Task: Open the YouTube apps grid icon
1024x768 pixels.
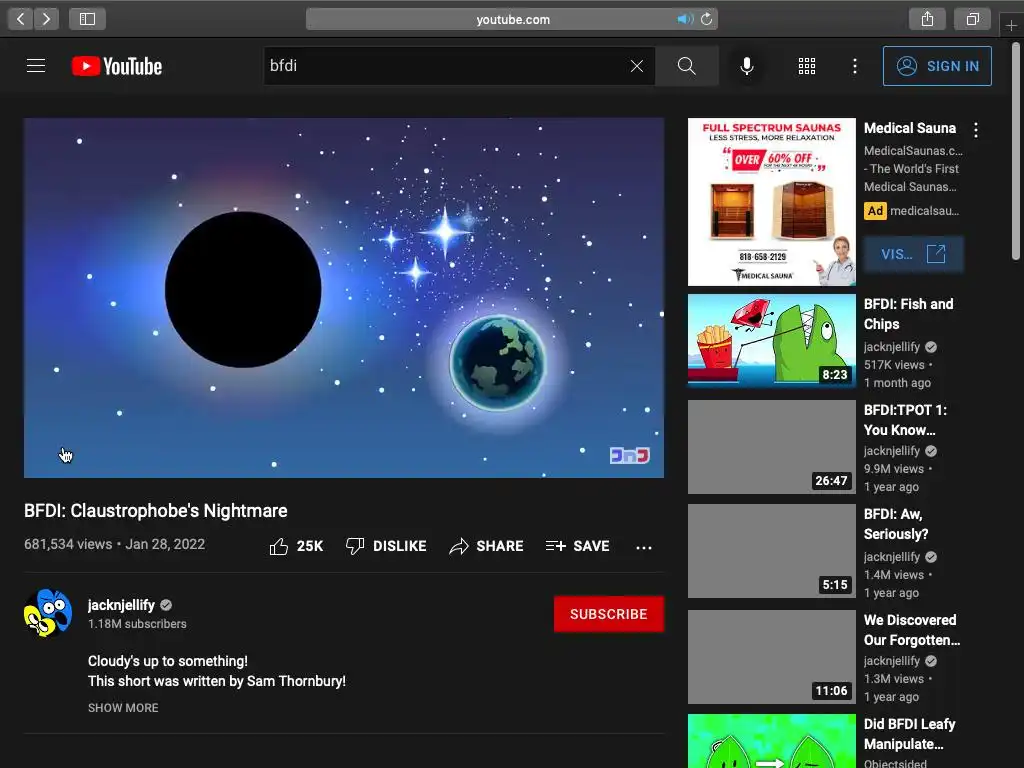Action: [x=807, y=66]
